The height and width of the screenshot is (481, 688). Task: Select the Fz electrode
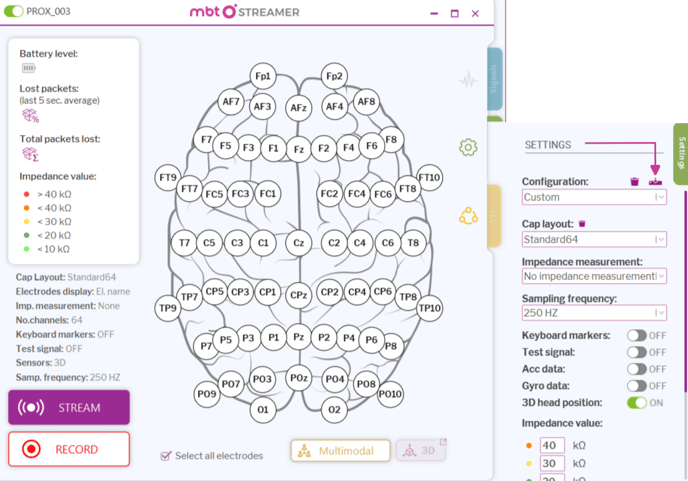[298, 149]
